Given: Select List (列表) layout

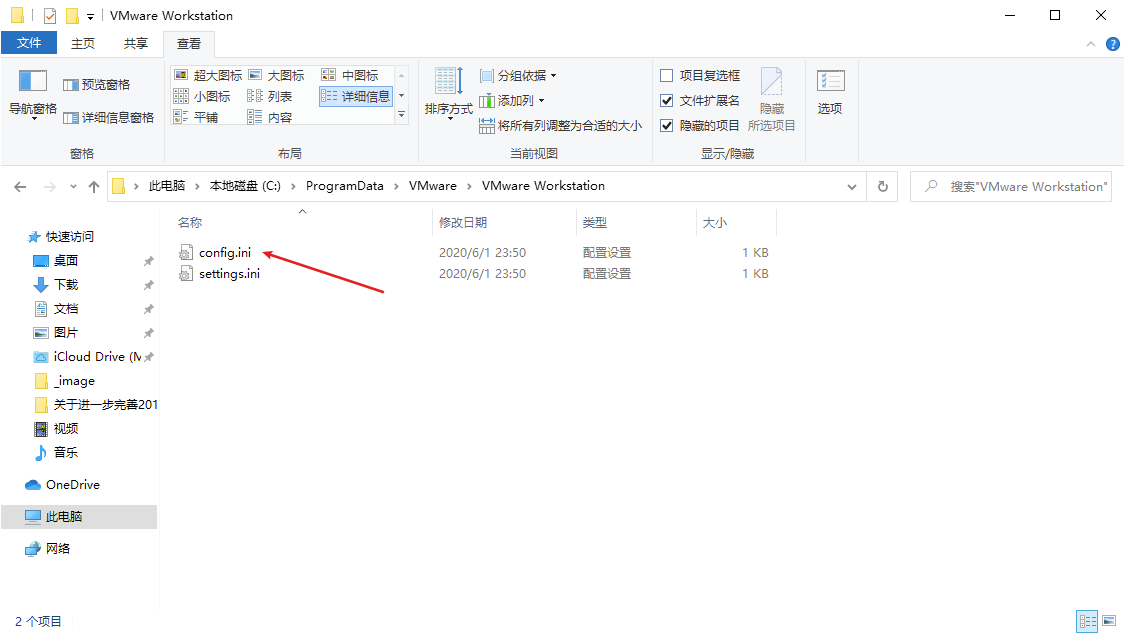Looking at the screenshot, I should tap(270, 96).
